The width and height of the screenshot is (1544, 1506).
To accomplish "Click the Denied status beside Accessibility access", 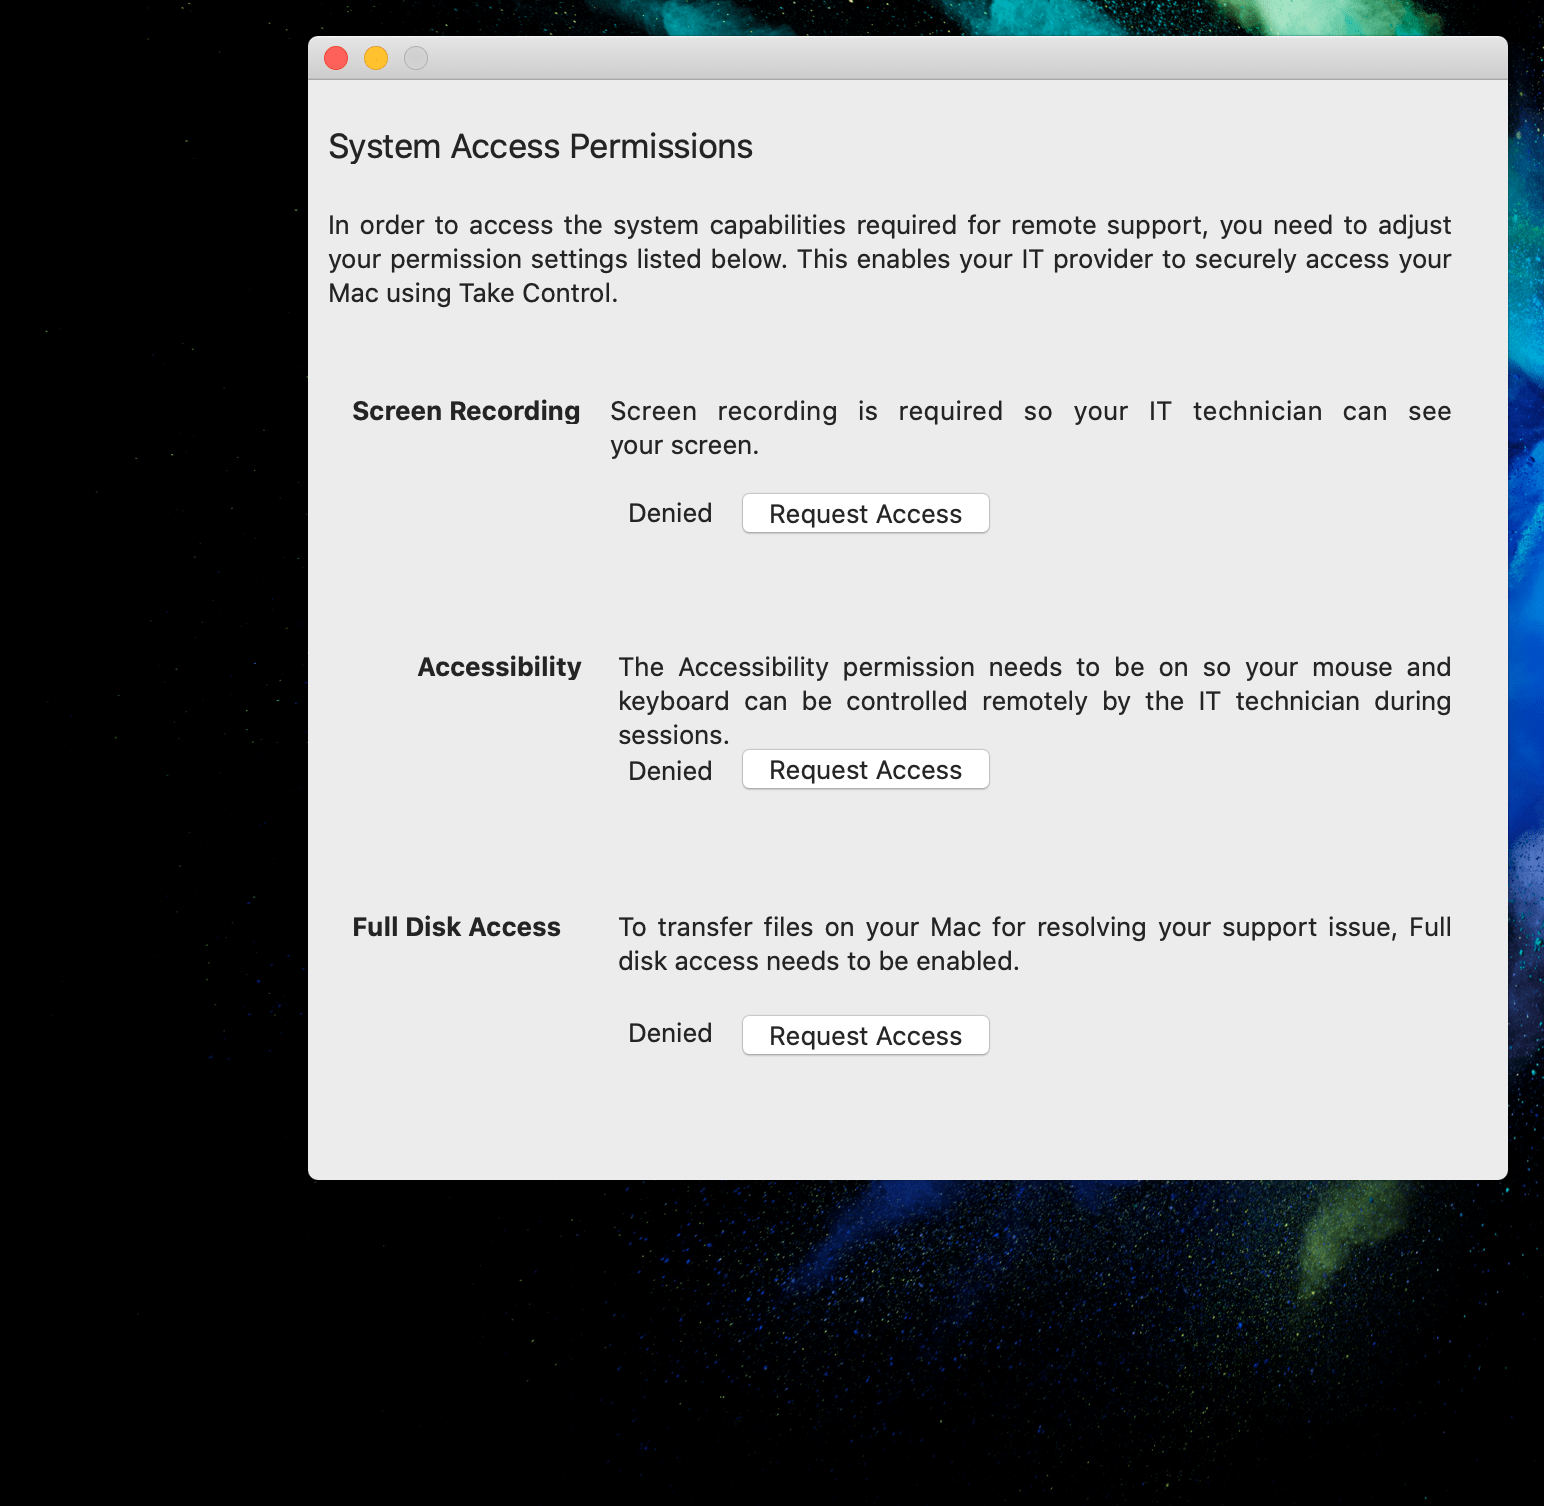I will 669,770.
